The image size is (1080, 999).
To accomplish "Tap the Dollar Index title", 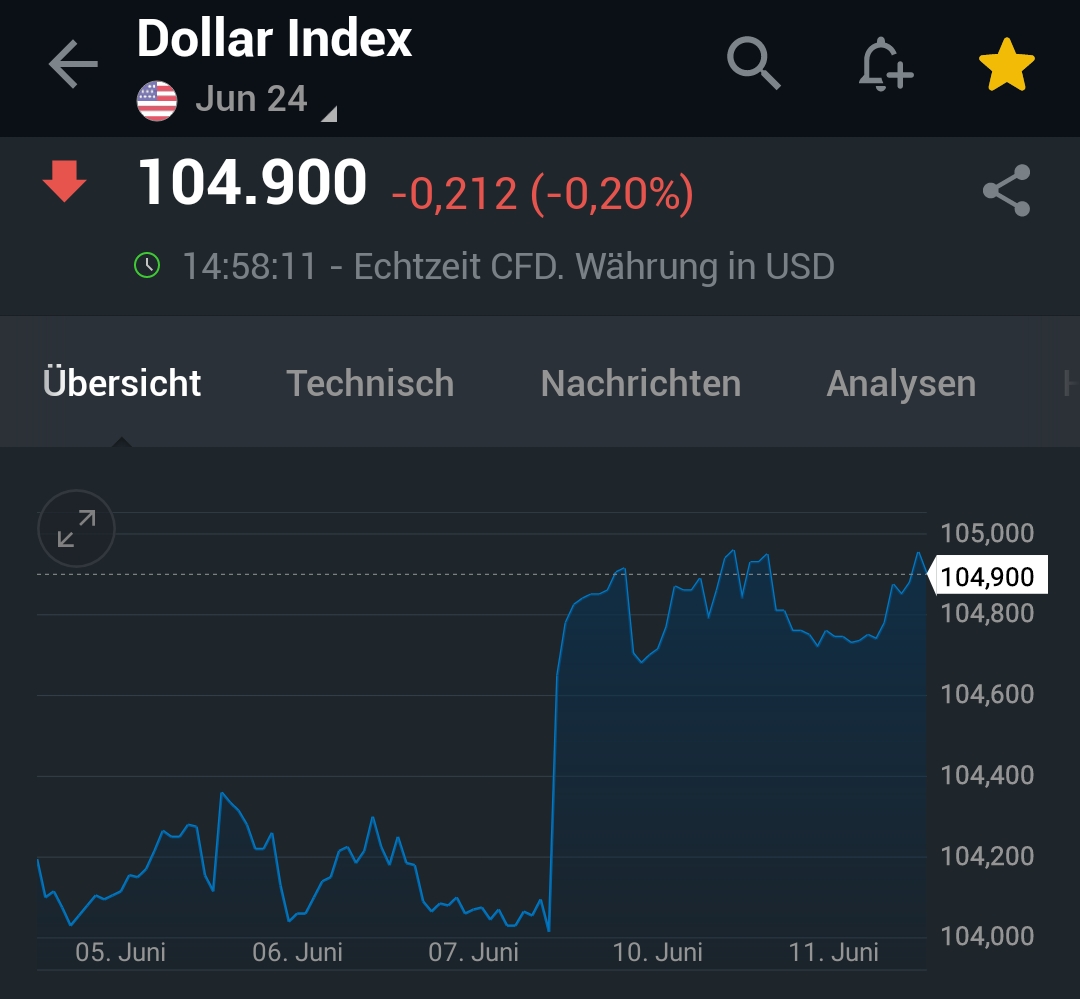I will (x=275, y=40).
